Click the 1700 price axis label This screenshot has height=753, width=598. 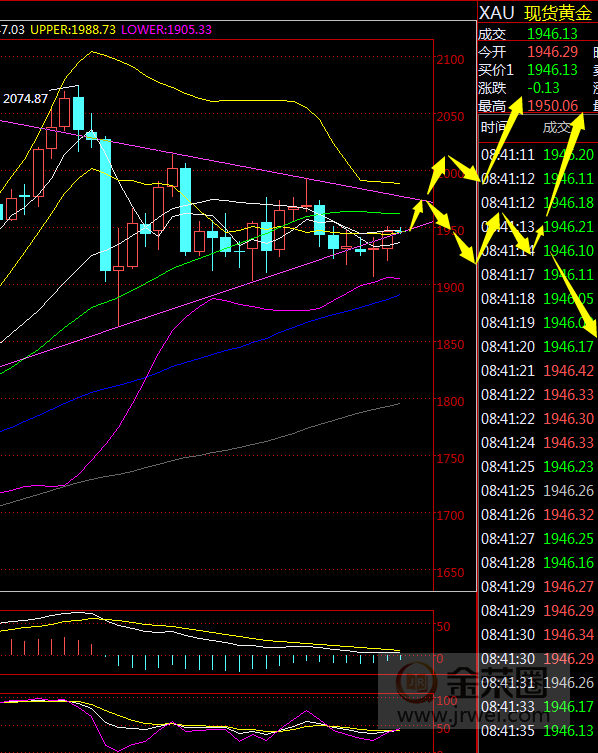pyautogui.click(x=450, y=516)
